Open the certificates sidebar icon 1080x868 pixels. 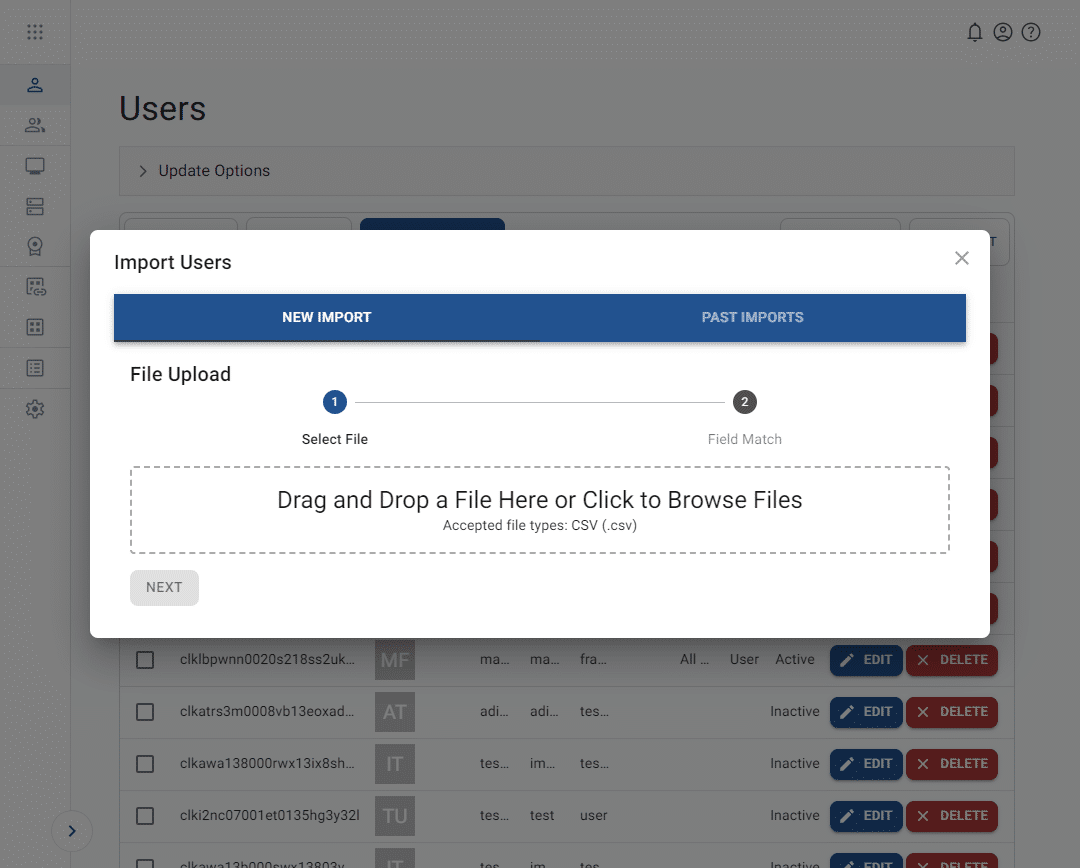pyautogui.click(x=35, y=245)
